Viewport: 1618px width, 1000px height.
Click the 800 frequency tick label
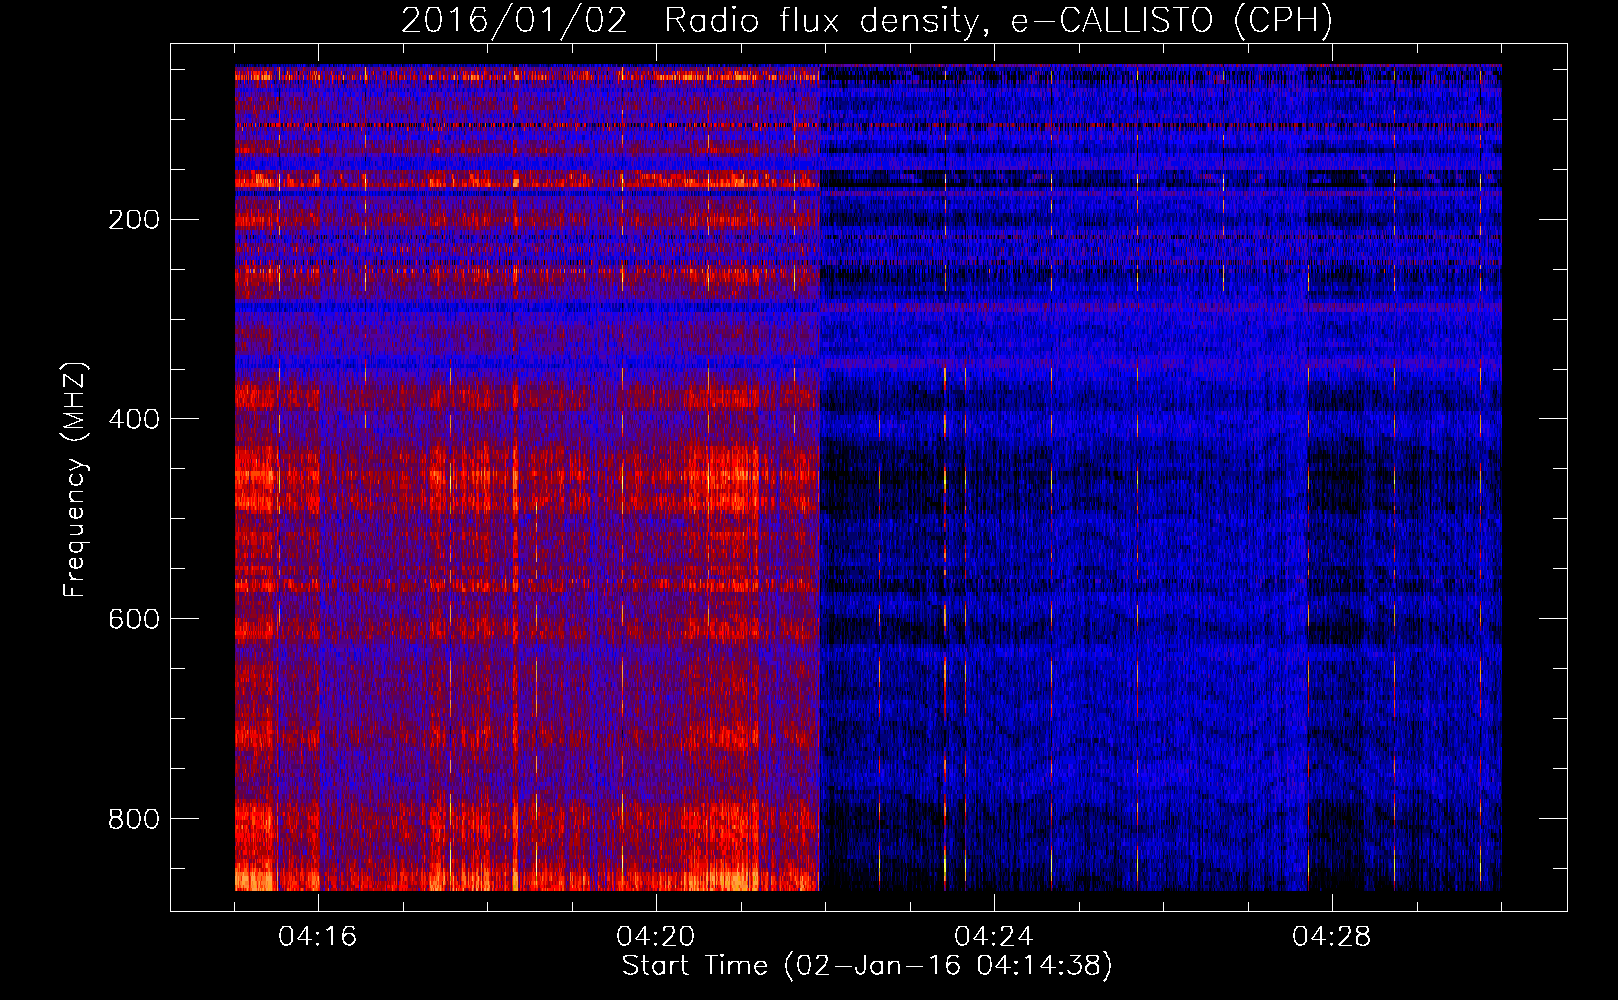tap(134, 819)
